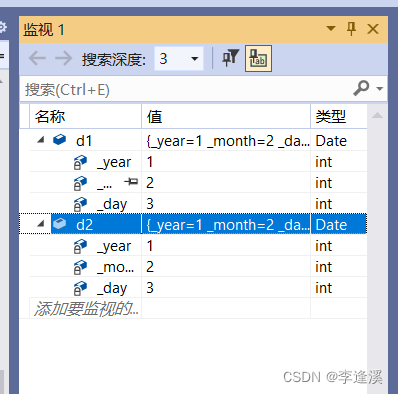Click value 1 of d2's _year
Viewport: 398px width, 394px height.
[x=150, y=246]
